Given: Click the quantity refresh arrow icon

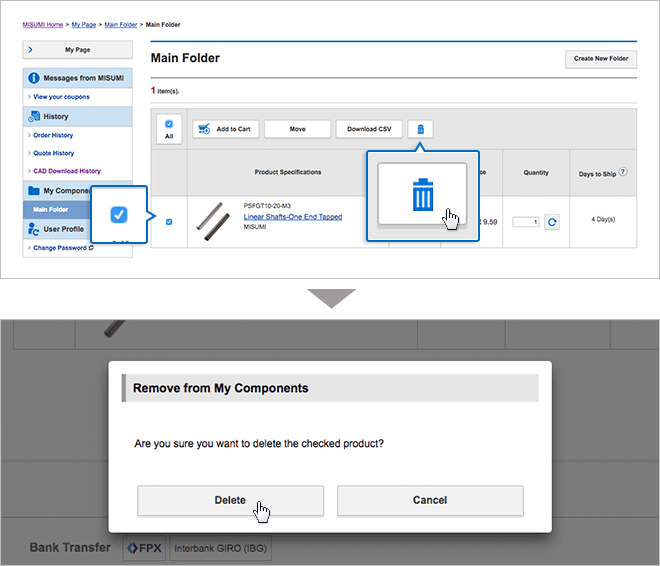Looking at the screenshot, I should [552, 221].
